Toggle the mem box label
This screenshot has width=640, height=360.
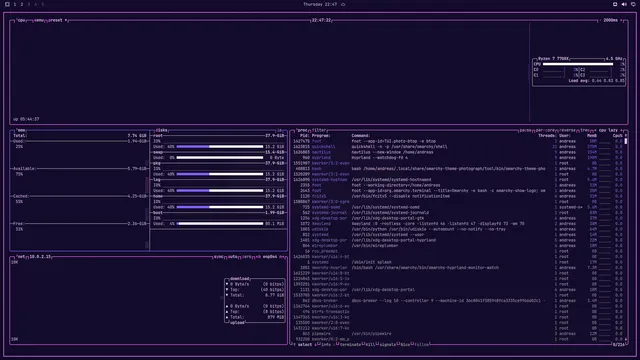coord(21,130)
